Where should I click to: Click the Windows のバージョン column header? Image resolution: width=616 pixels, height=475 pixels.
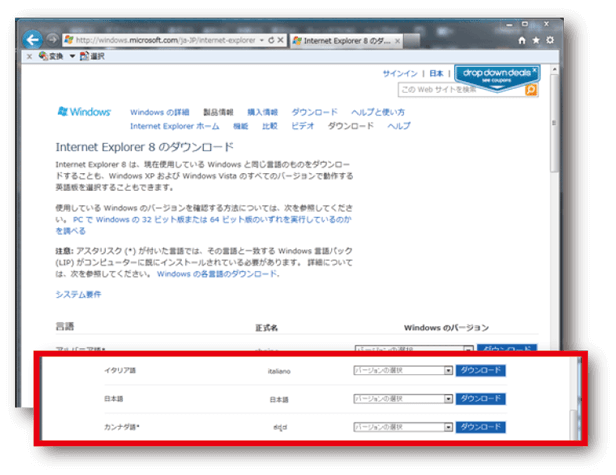pyautogui.click(x=446, y=328)
